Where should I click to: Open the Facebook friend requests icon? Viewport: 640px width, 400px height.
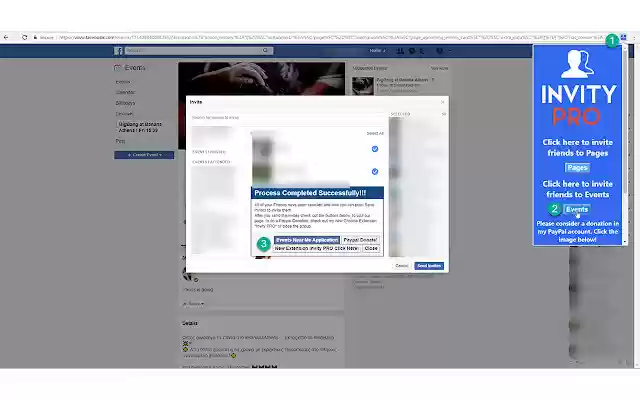pyautogui.click(x=400, y=51)
